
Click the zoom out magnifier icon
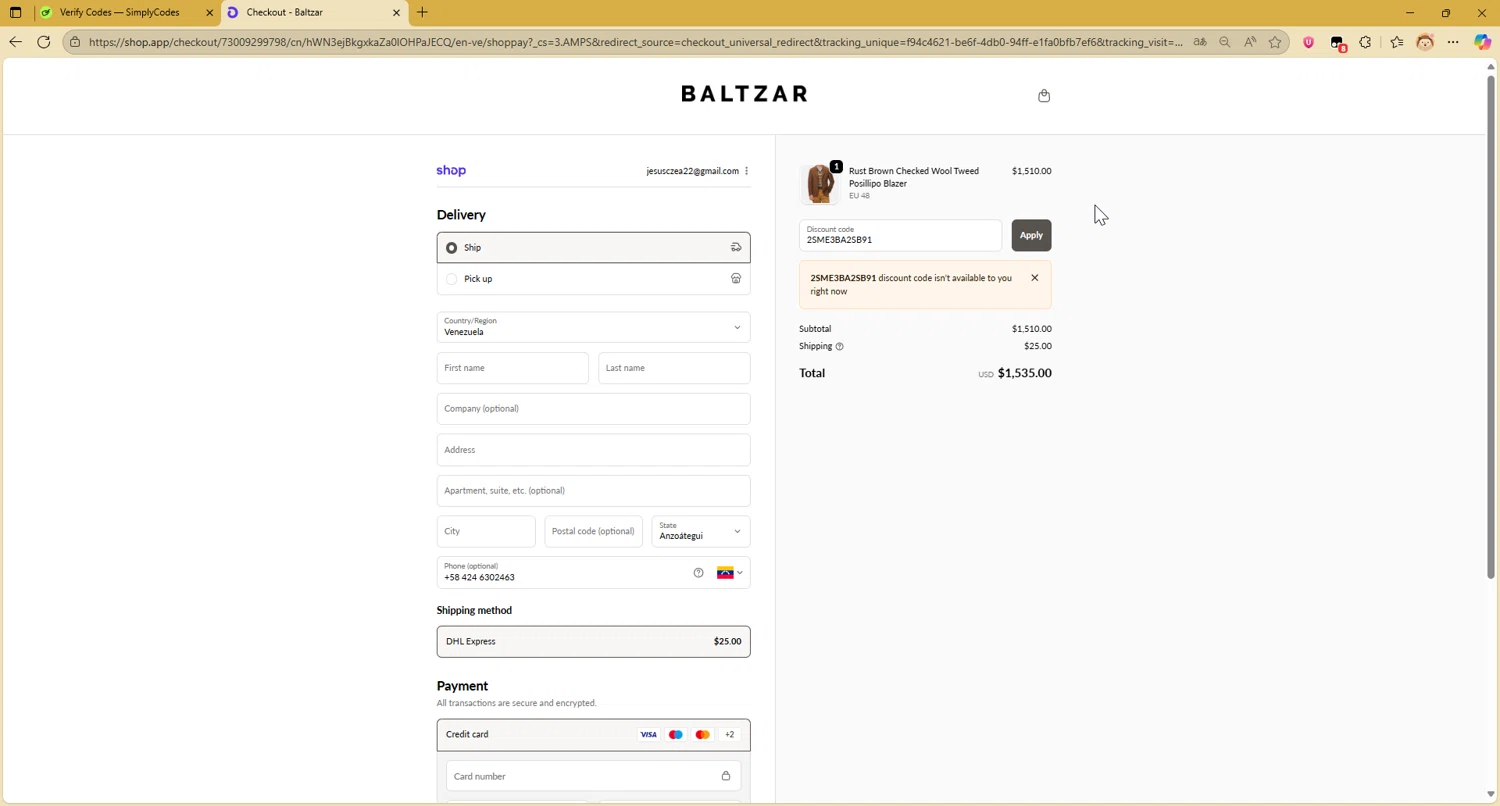pos(1224,42)
